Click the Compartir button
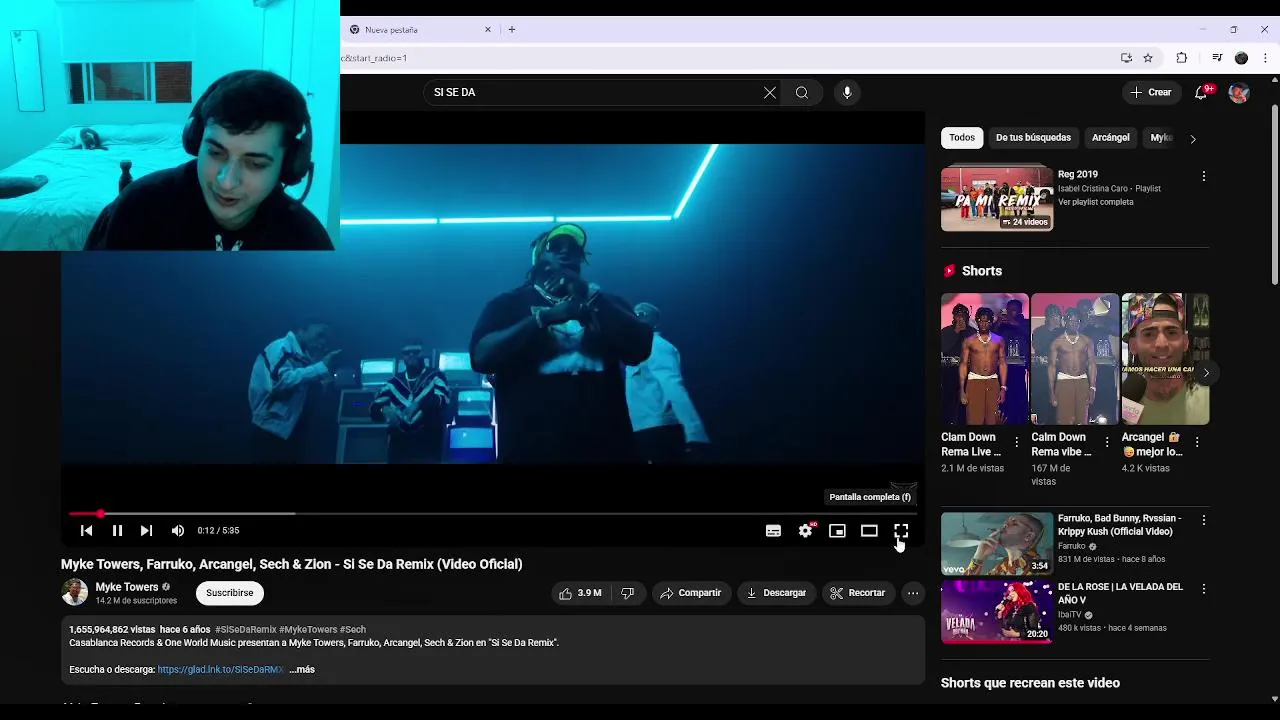1280x720 pixels. [x=690, y=593]
